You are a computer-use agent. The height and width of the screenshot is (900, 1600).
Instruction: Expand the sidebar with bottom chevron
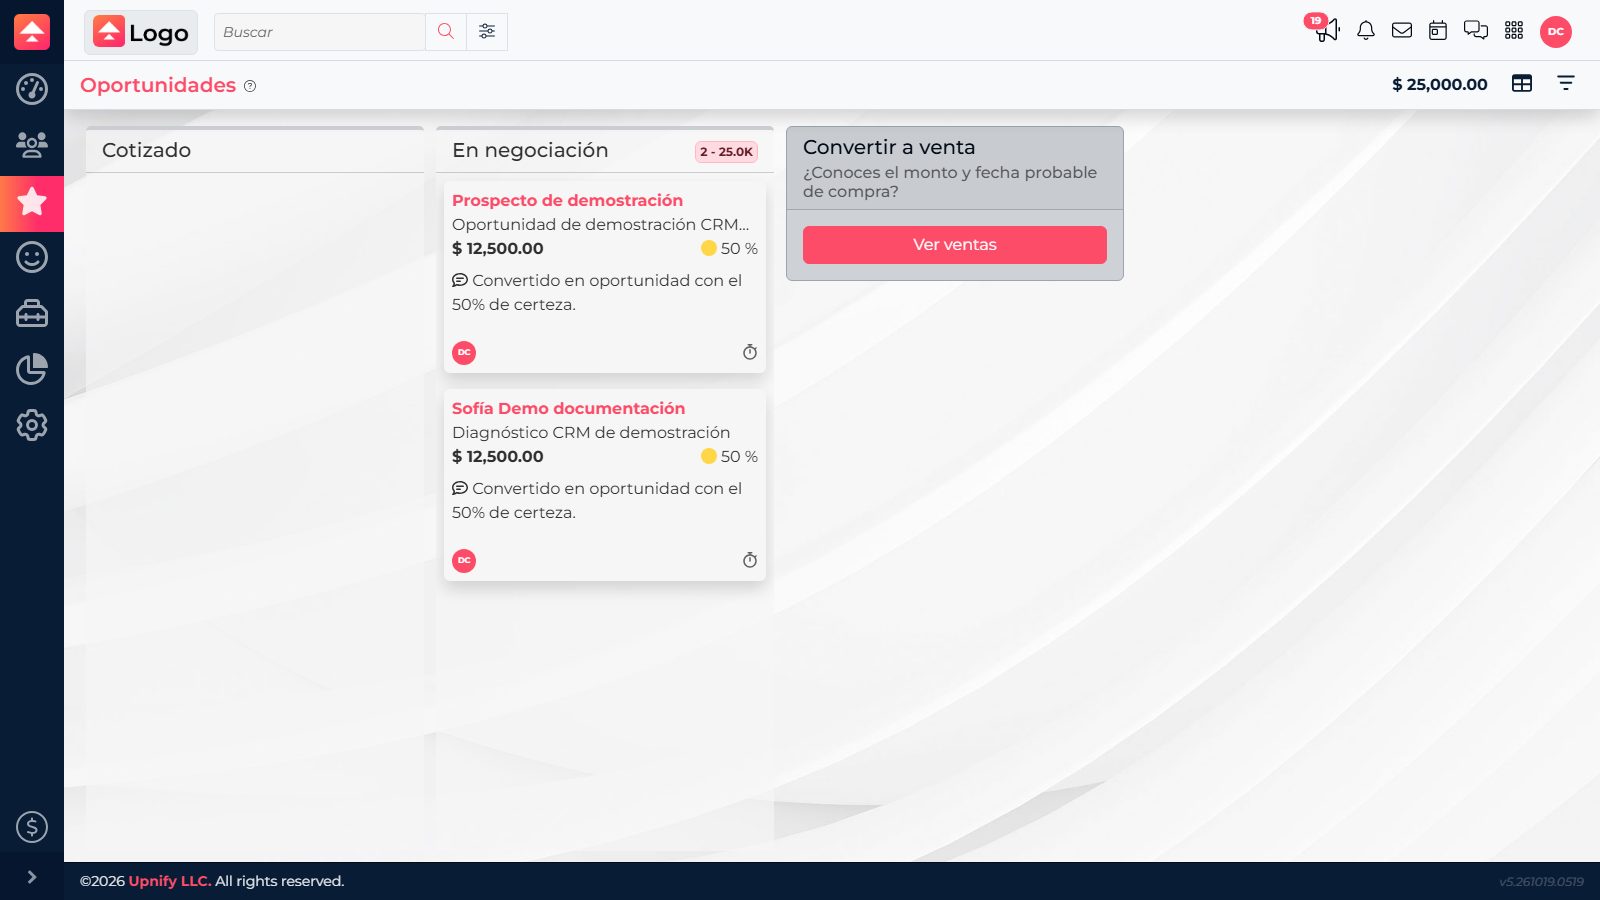[32, 877]
